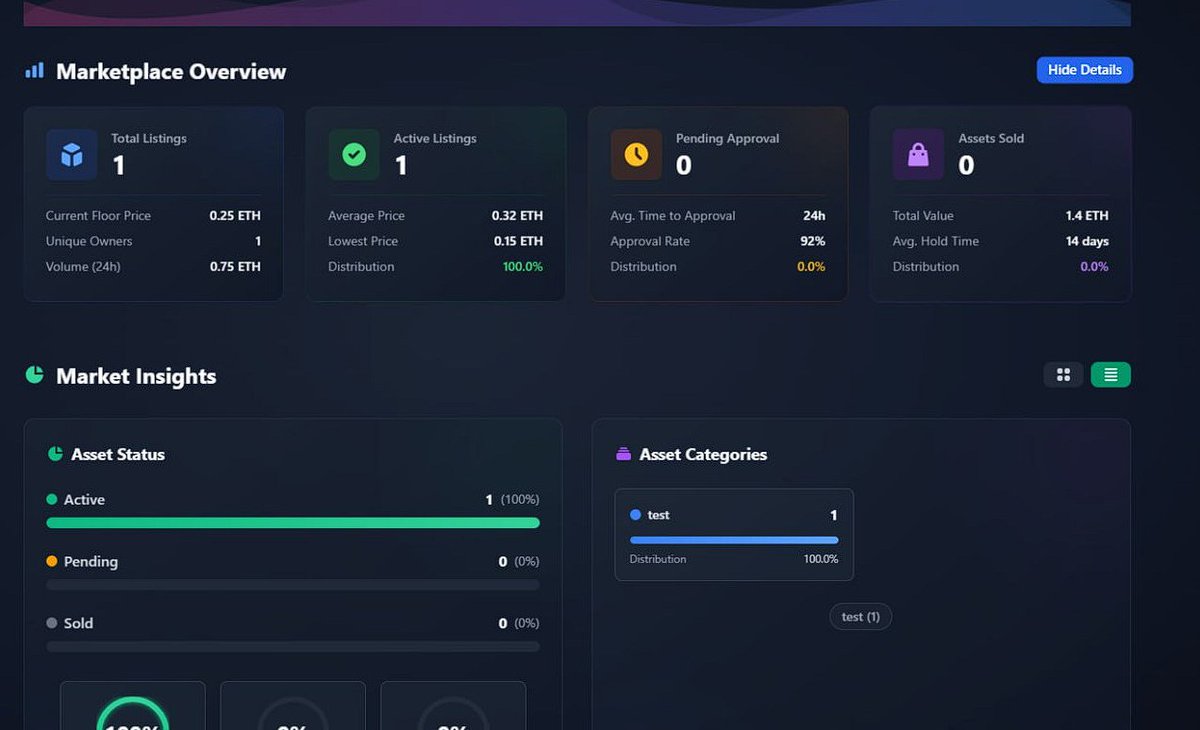Click the Market Insights pie chart icon
The height and width of the screenshot is (730, 1200).
pyautogui.click(x=35, y=374)
